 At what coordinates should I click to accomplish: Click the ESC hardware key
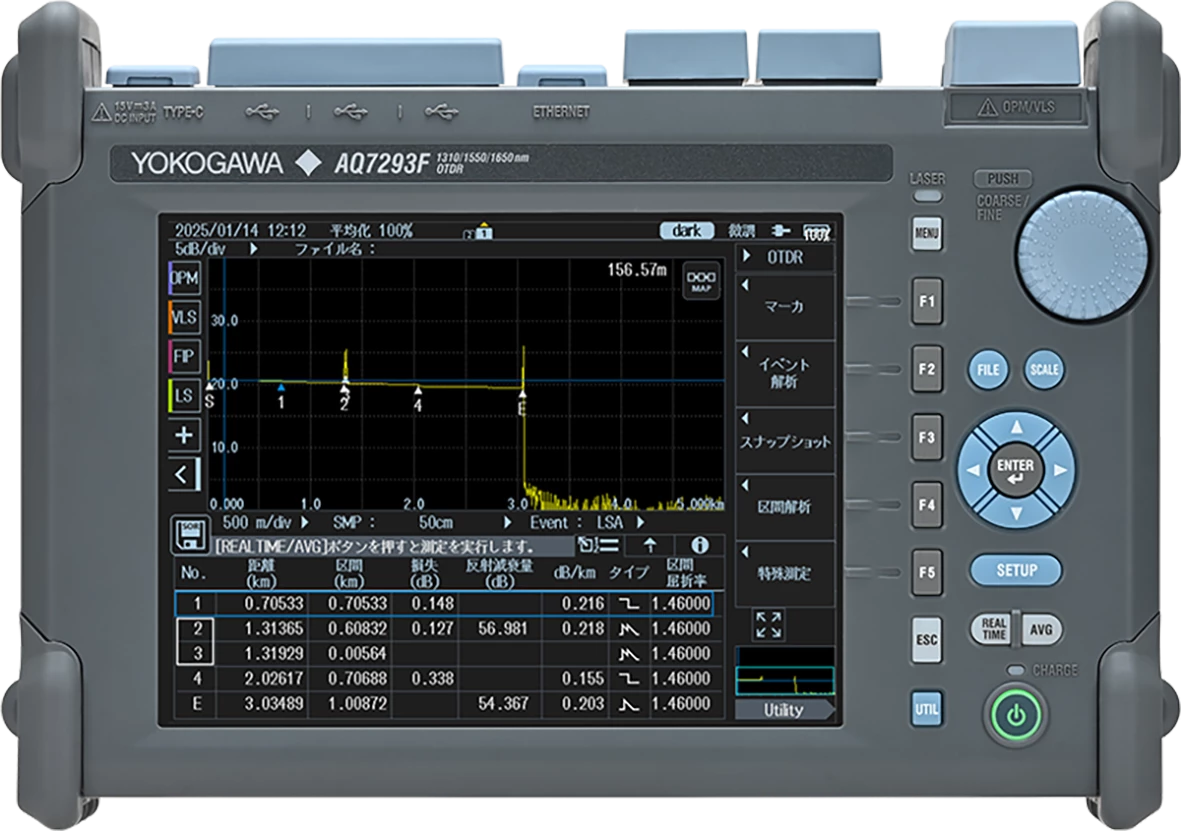click(926, 640)
